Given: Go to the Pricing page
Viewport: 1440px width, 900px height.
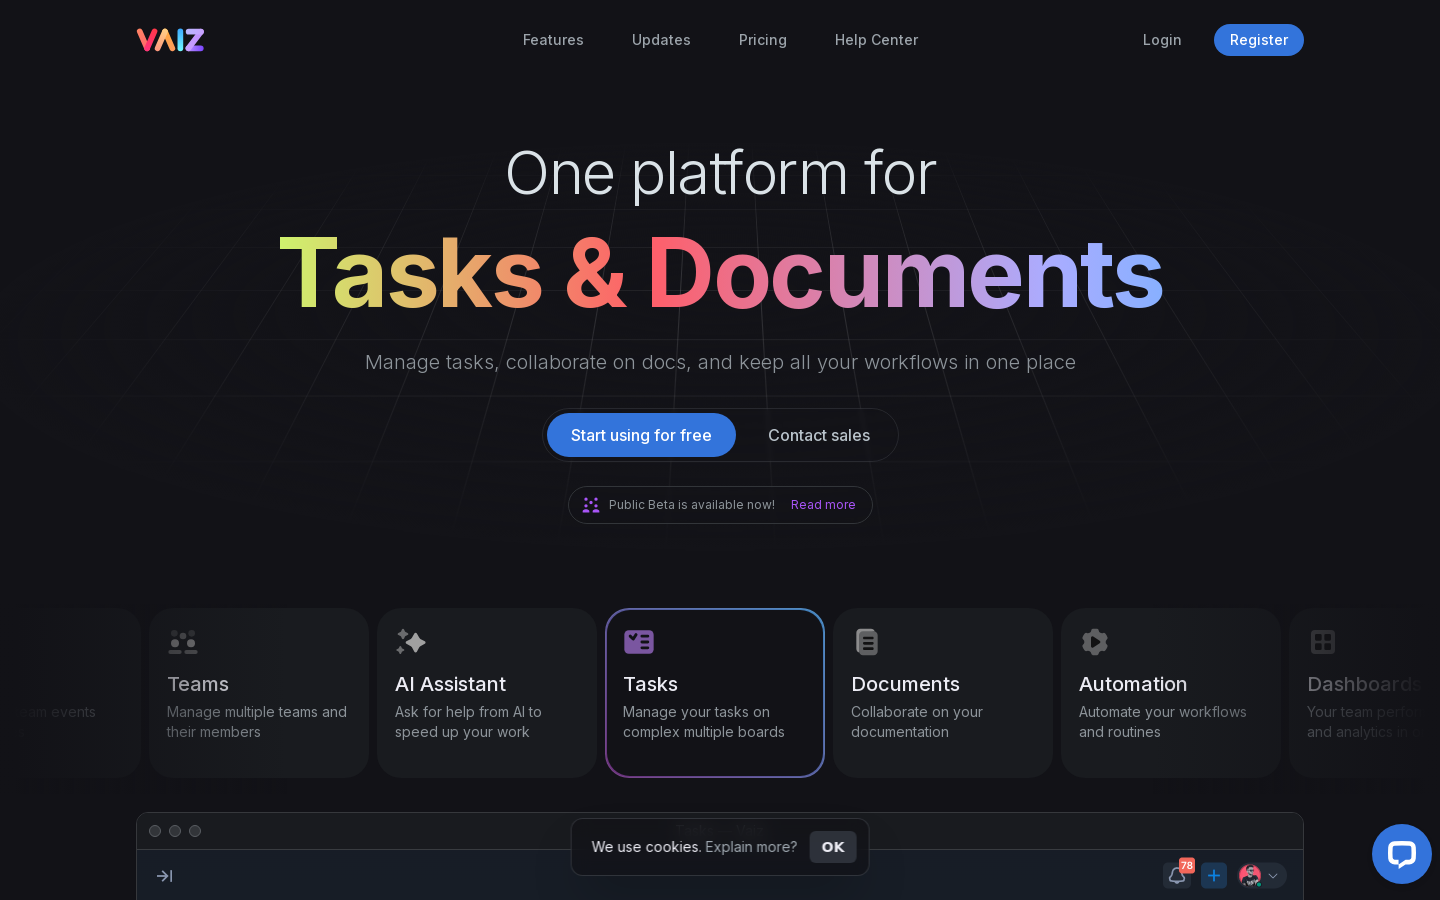Looking at the screenshot, I should coord(763,40).
